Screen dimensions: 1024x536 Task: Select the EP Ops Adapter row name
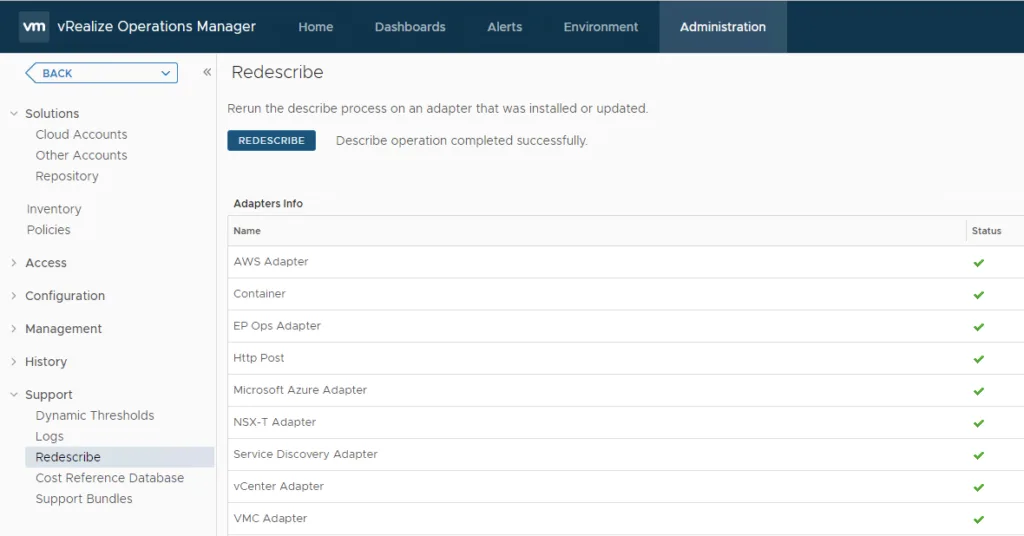[x=277, y=326]
